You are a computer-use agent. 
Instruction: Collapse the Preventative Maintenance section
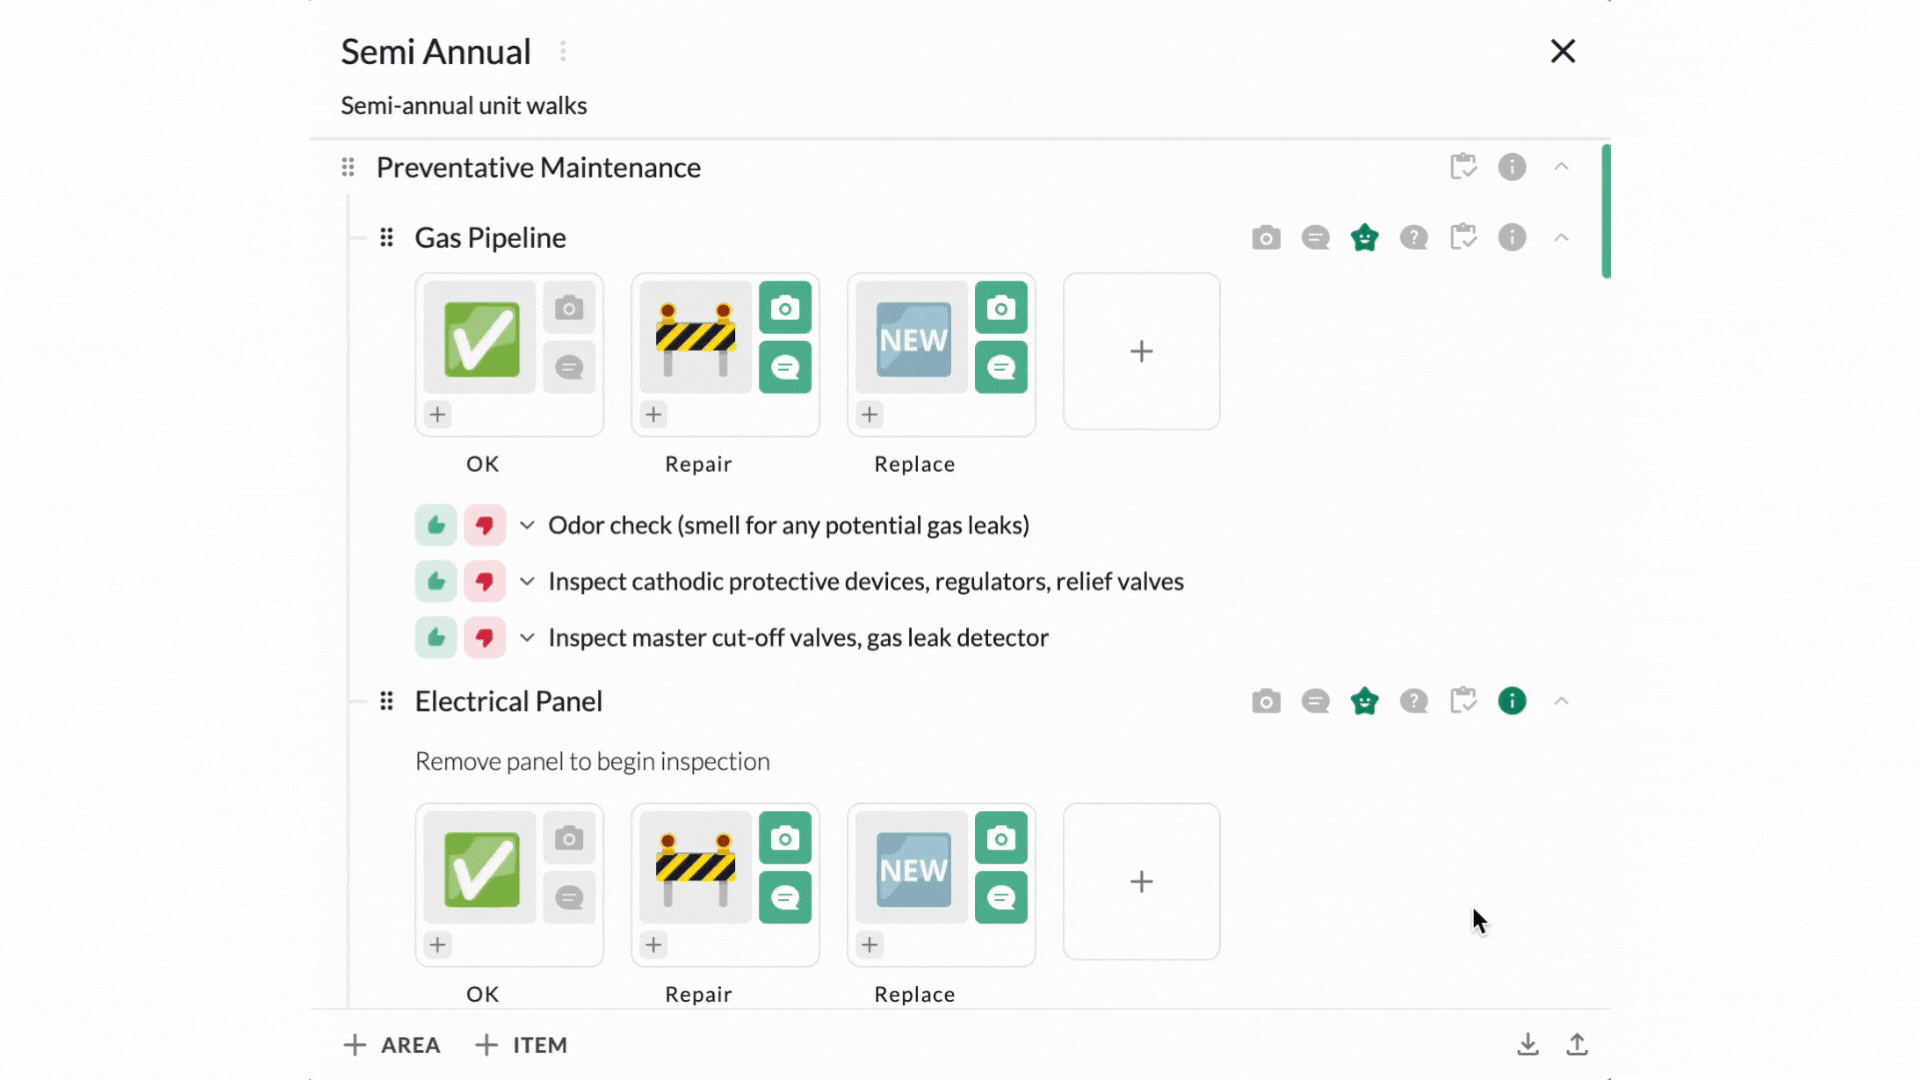[x=1561, y=166]
